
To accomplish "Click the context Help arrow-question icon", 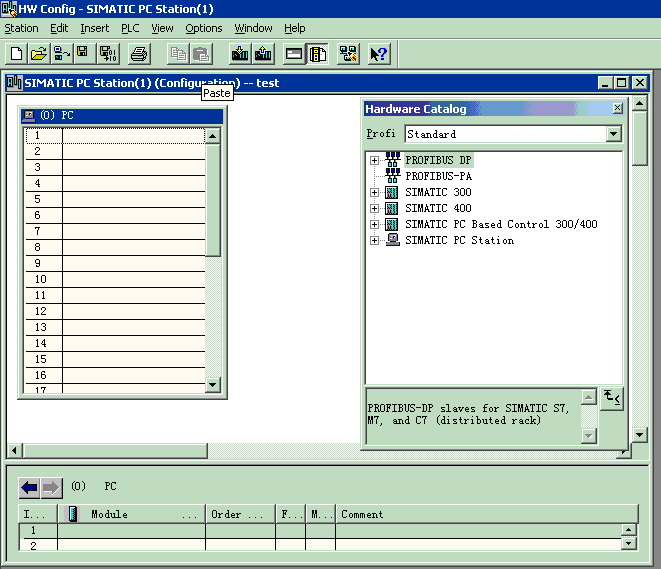I will pos(379,54).
